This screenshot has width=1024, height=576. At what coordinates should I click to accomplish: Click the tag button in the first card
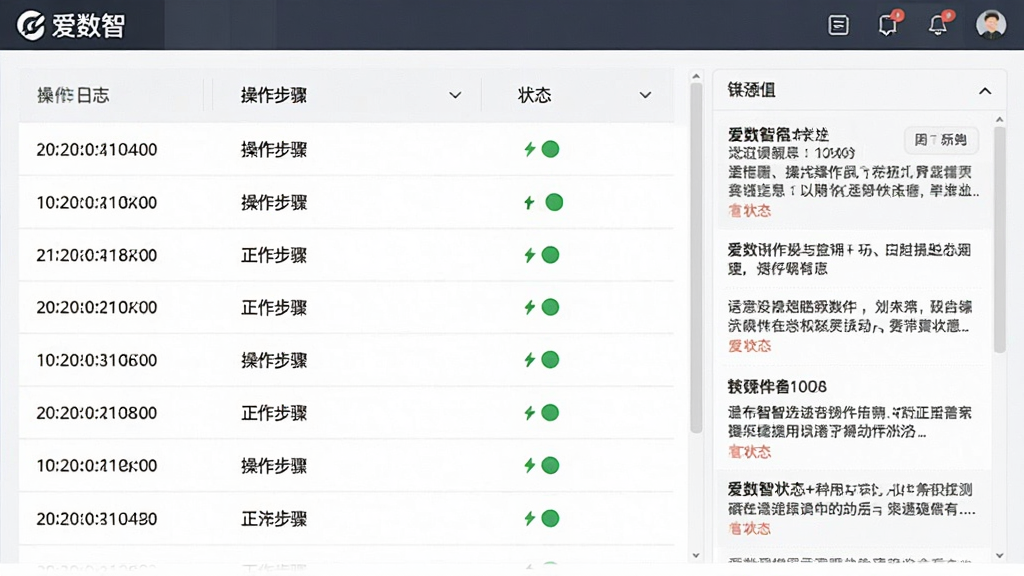click(x=941, y=140)
